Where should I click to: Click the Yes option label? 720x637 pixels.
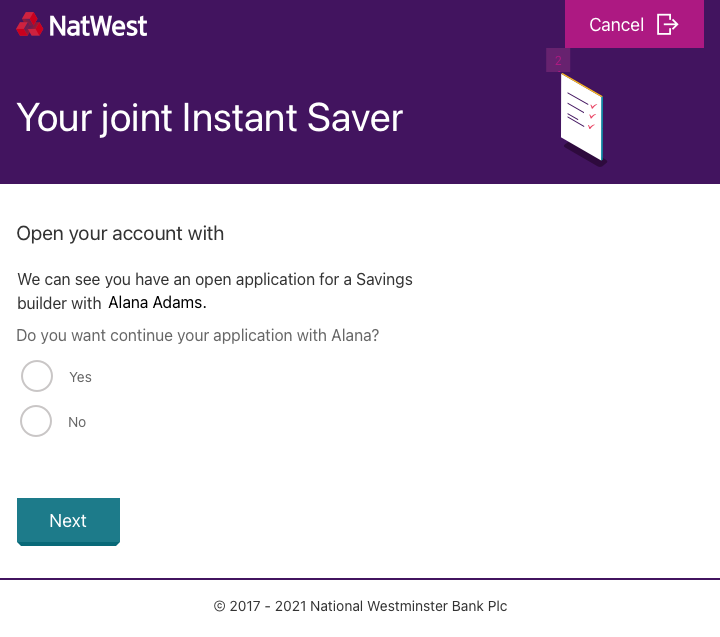click(x=80, y=377)
